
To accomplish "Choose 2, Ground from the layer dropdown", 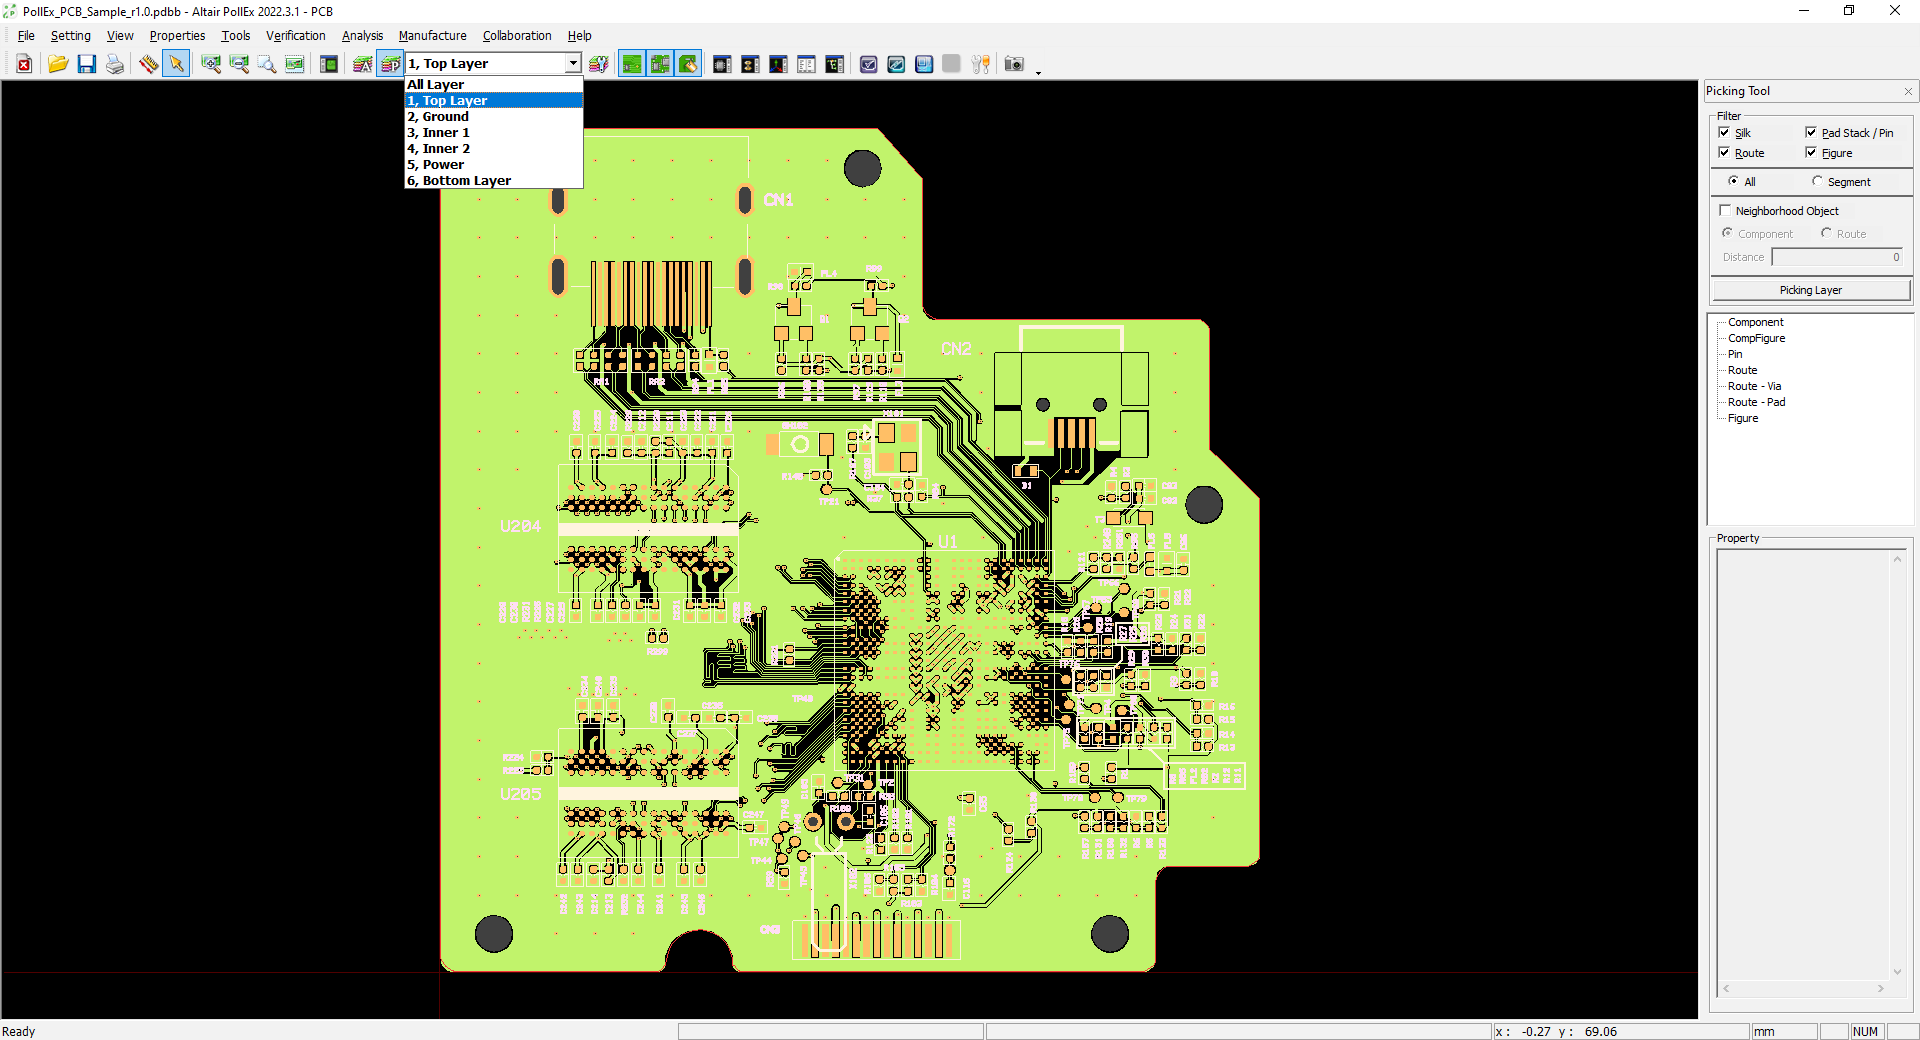I will 437,116.
